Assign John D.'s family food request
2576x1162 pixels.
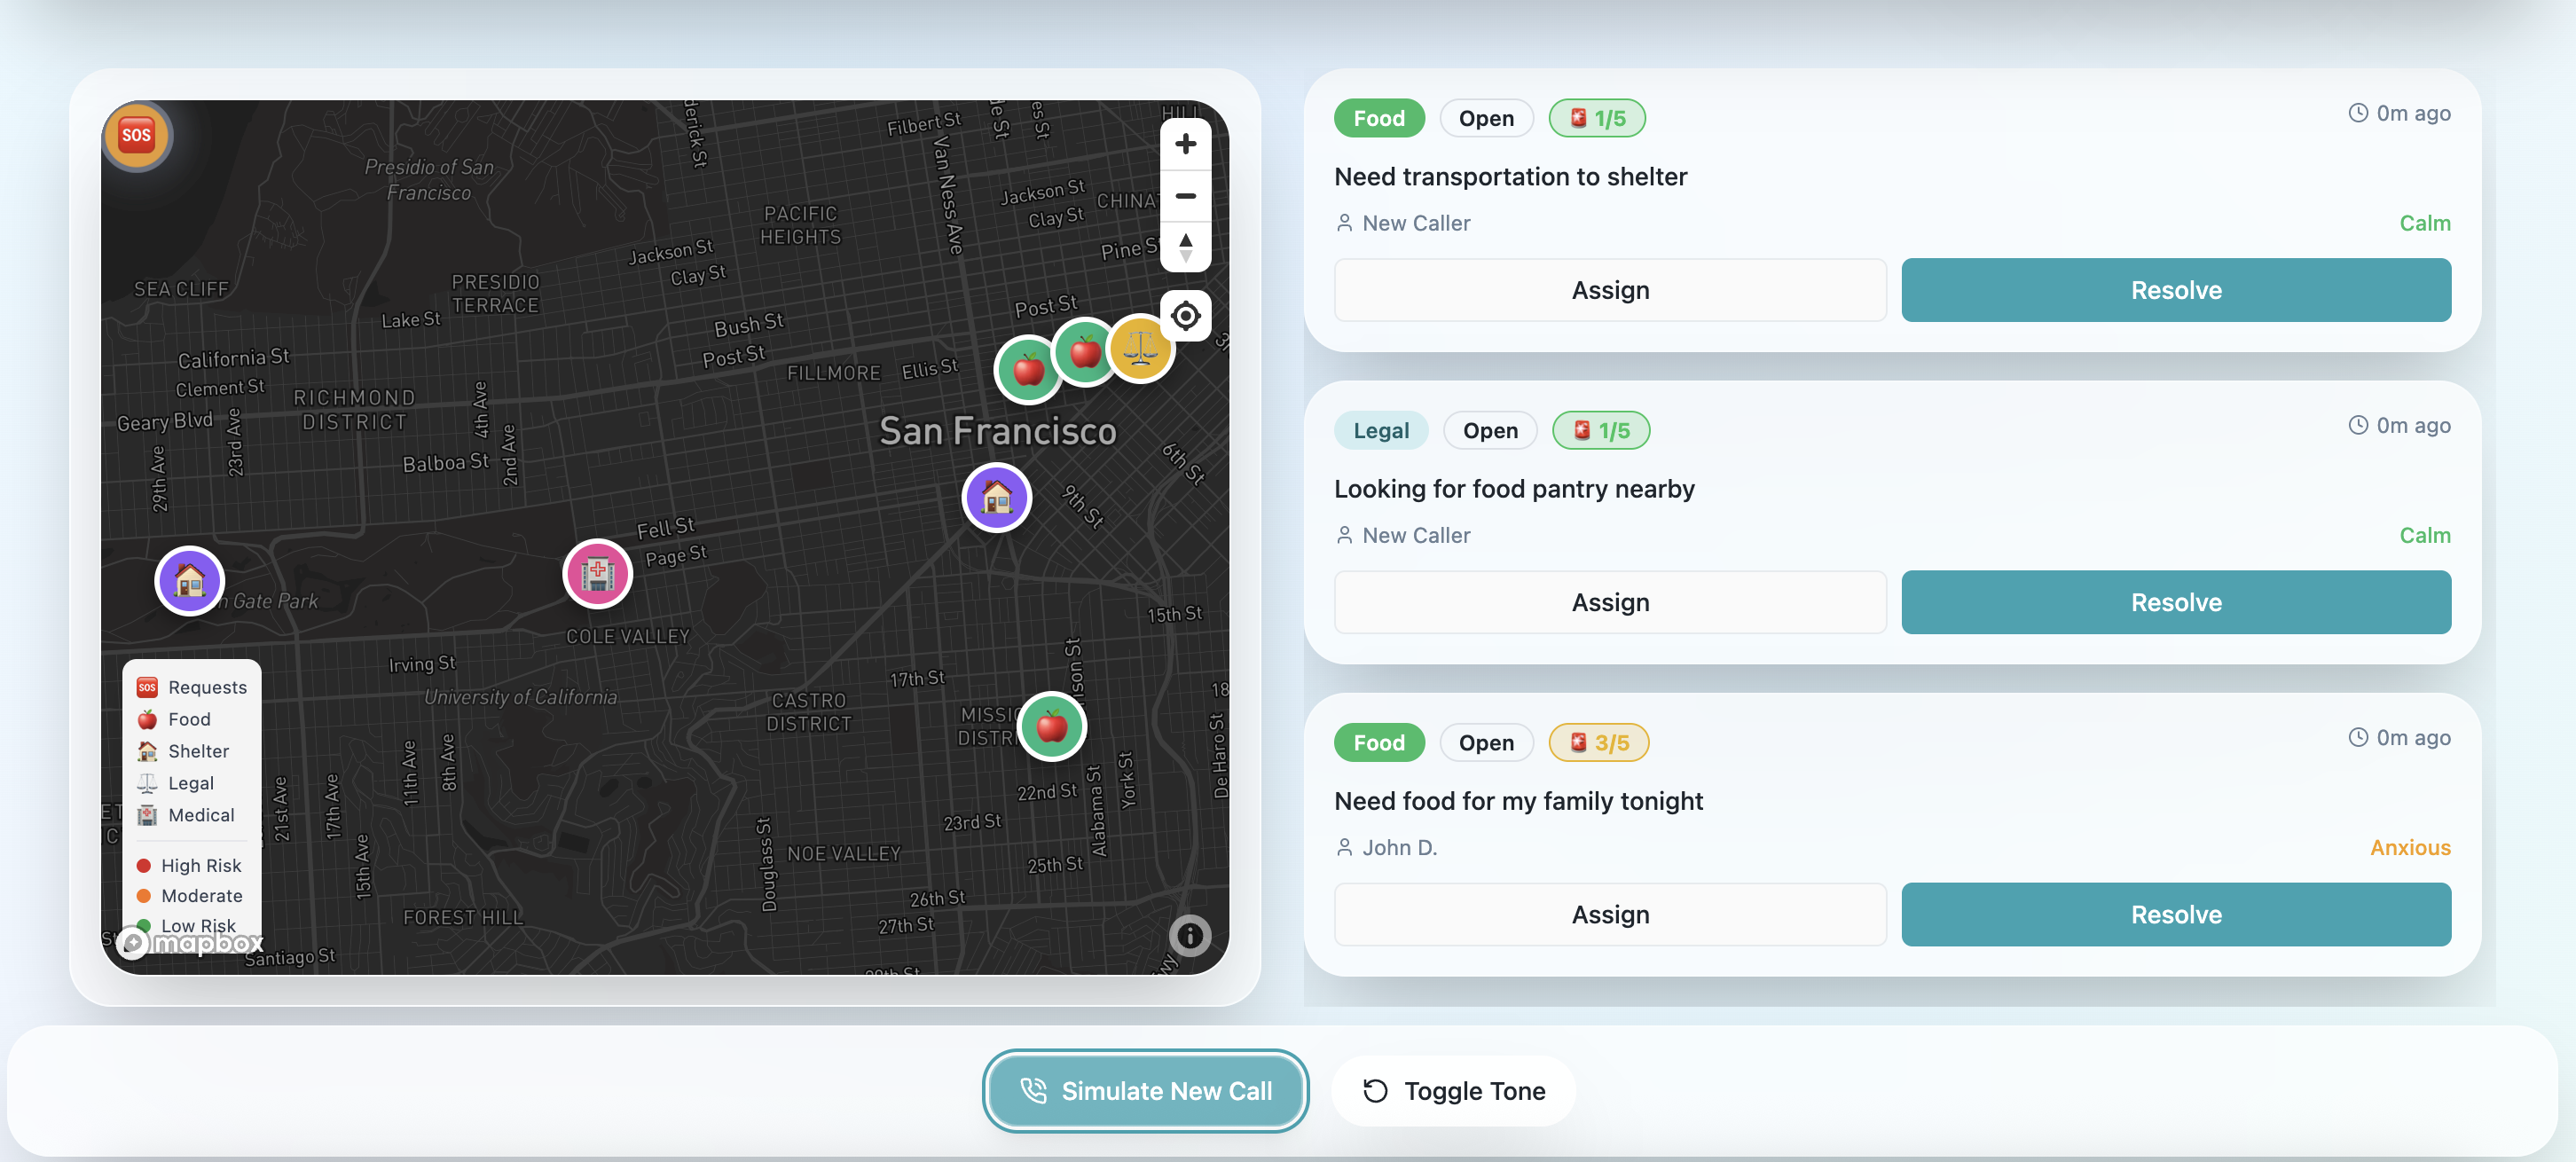[1609, 914]
